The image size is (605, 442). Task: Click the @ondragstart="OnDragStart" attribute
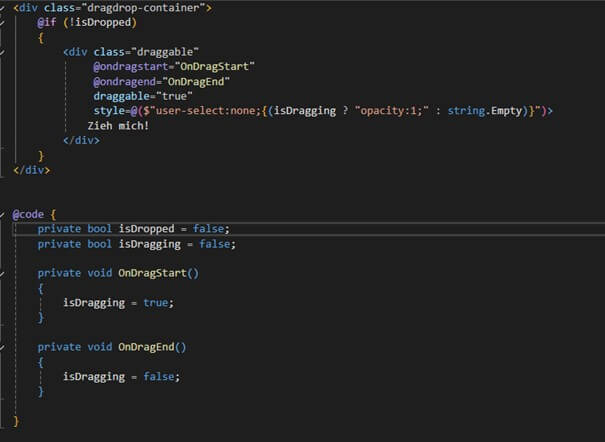[x=174, y=66]
